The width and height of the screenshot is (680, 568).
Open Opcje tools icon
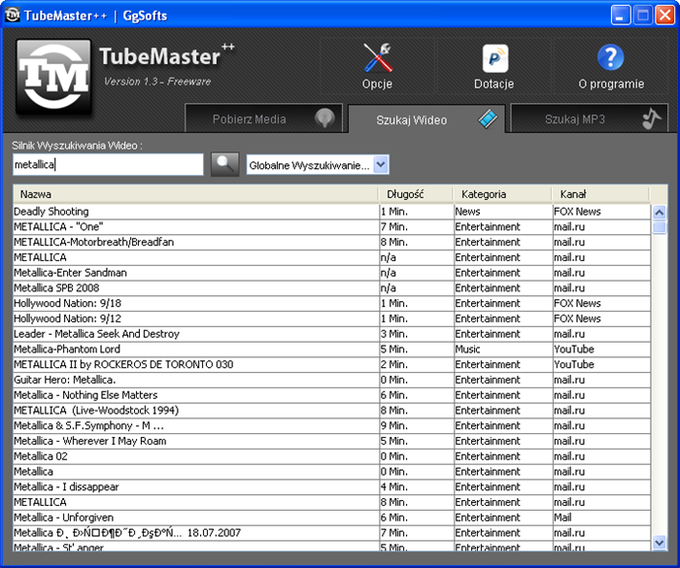(377, 58)
